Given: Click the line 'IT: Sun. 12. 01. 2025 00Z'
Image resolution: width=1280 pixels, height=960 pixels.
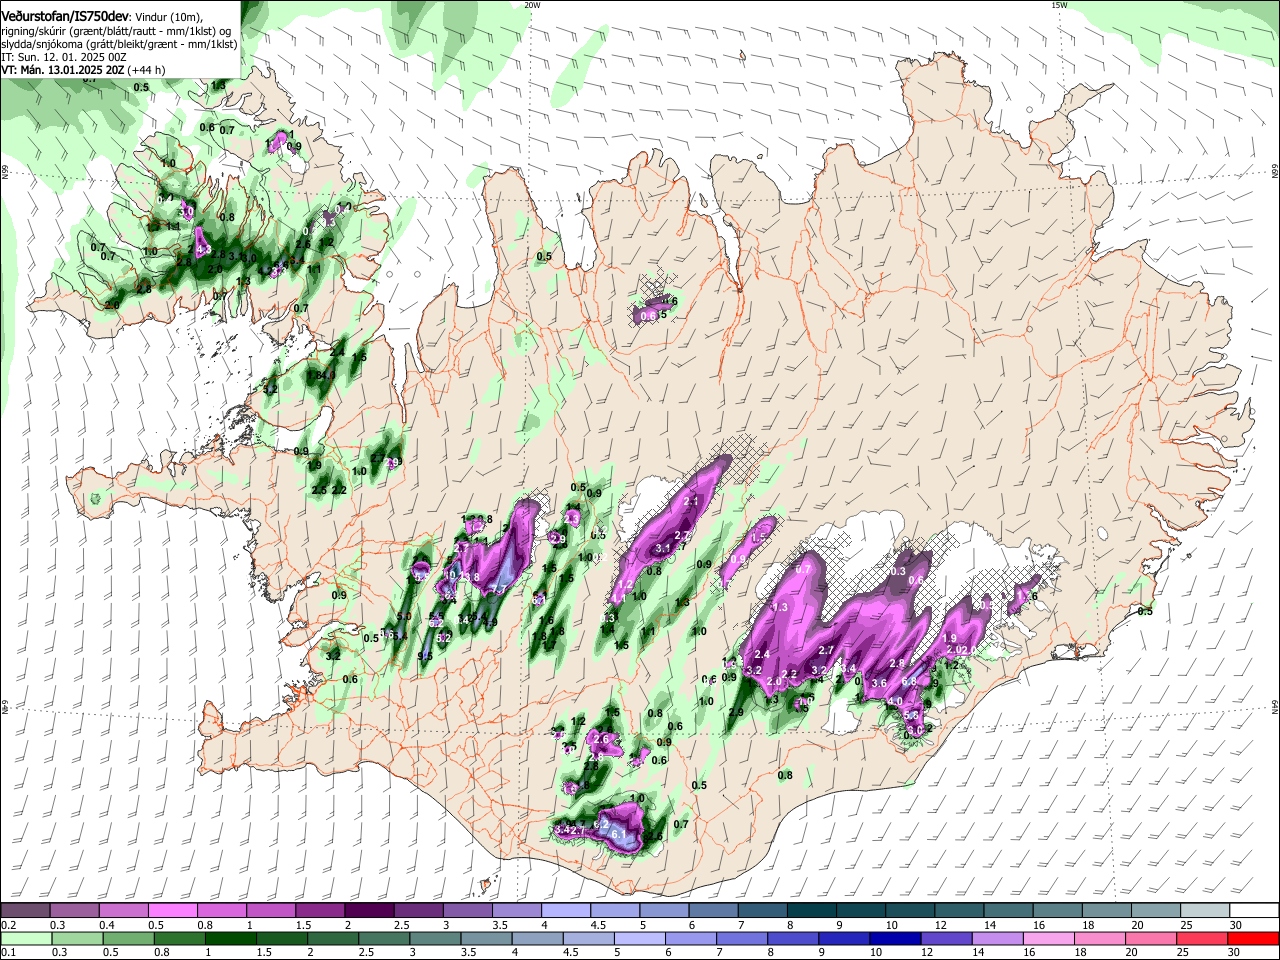Looking at the screenshot, I should click(63, 57).
